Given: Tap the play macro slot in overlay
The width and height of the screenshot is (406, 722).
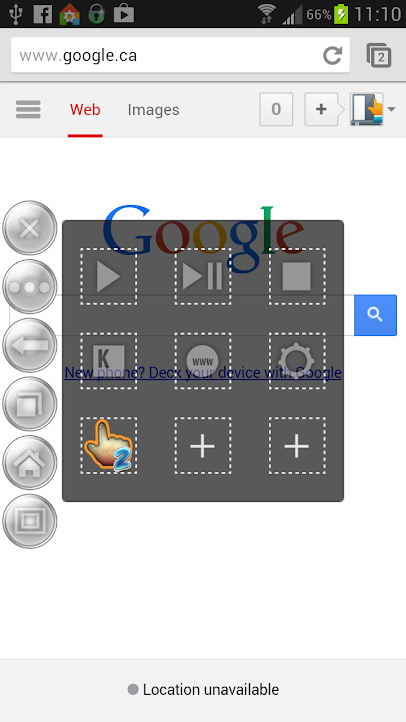Looking at the screenshot, I should (109, 276).
